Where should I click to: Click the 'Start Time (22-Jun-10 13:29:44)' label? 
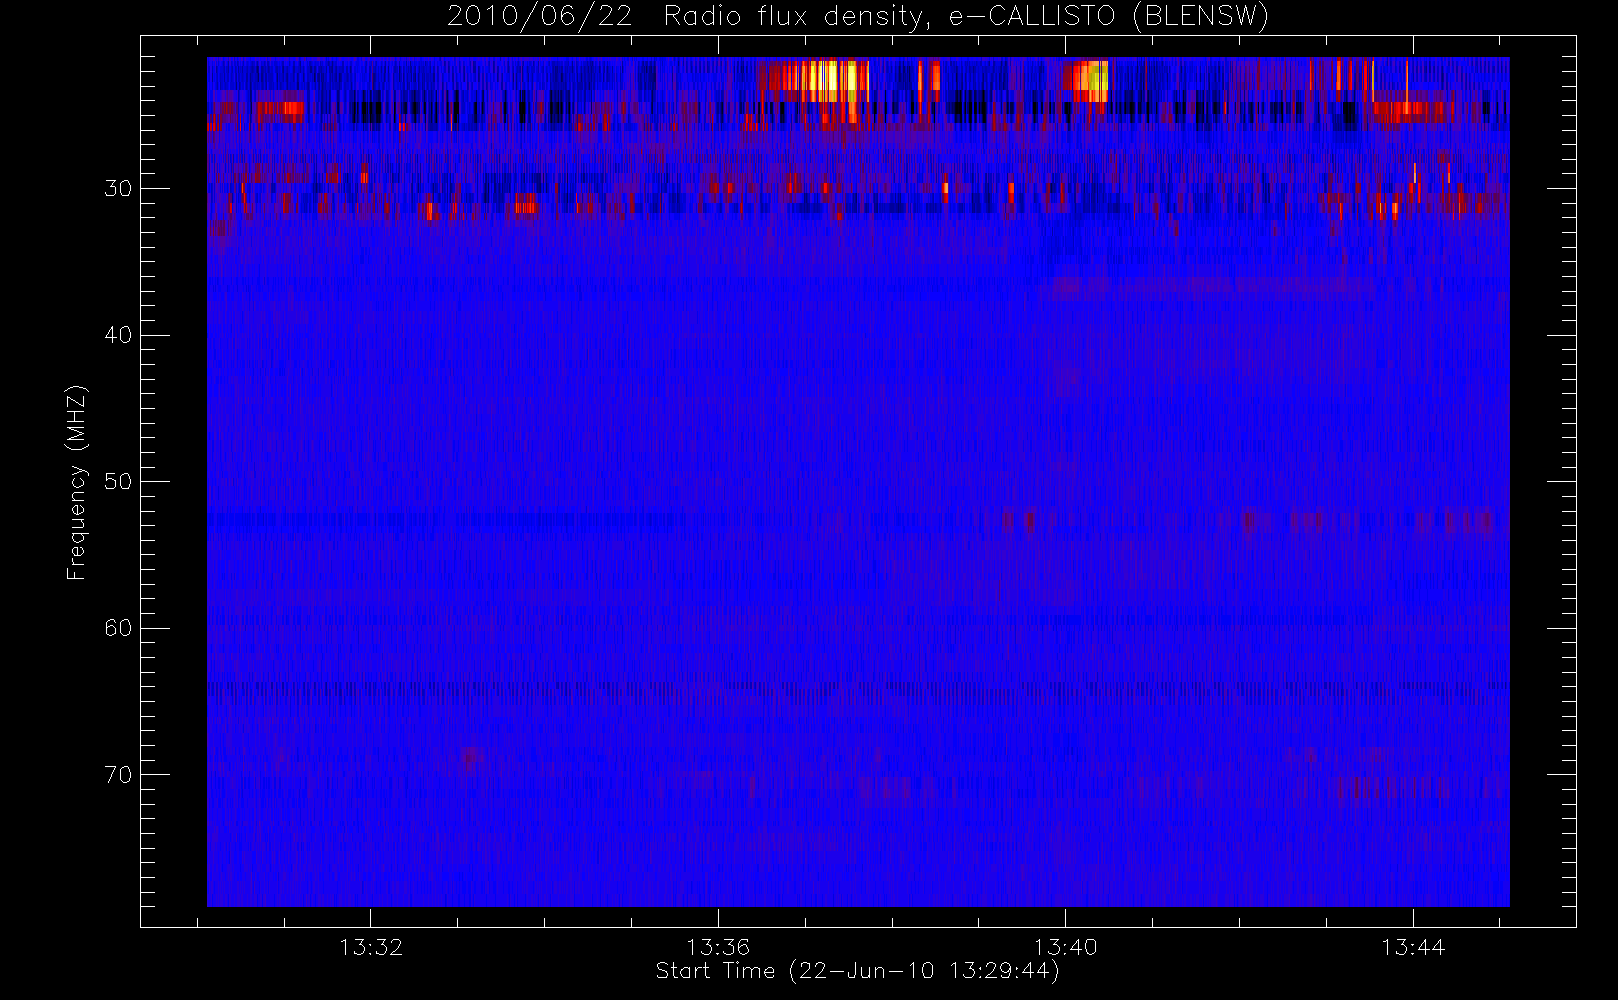coord(857,971)
